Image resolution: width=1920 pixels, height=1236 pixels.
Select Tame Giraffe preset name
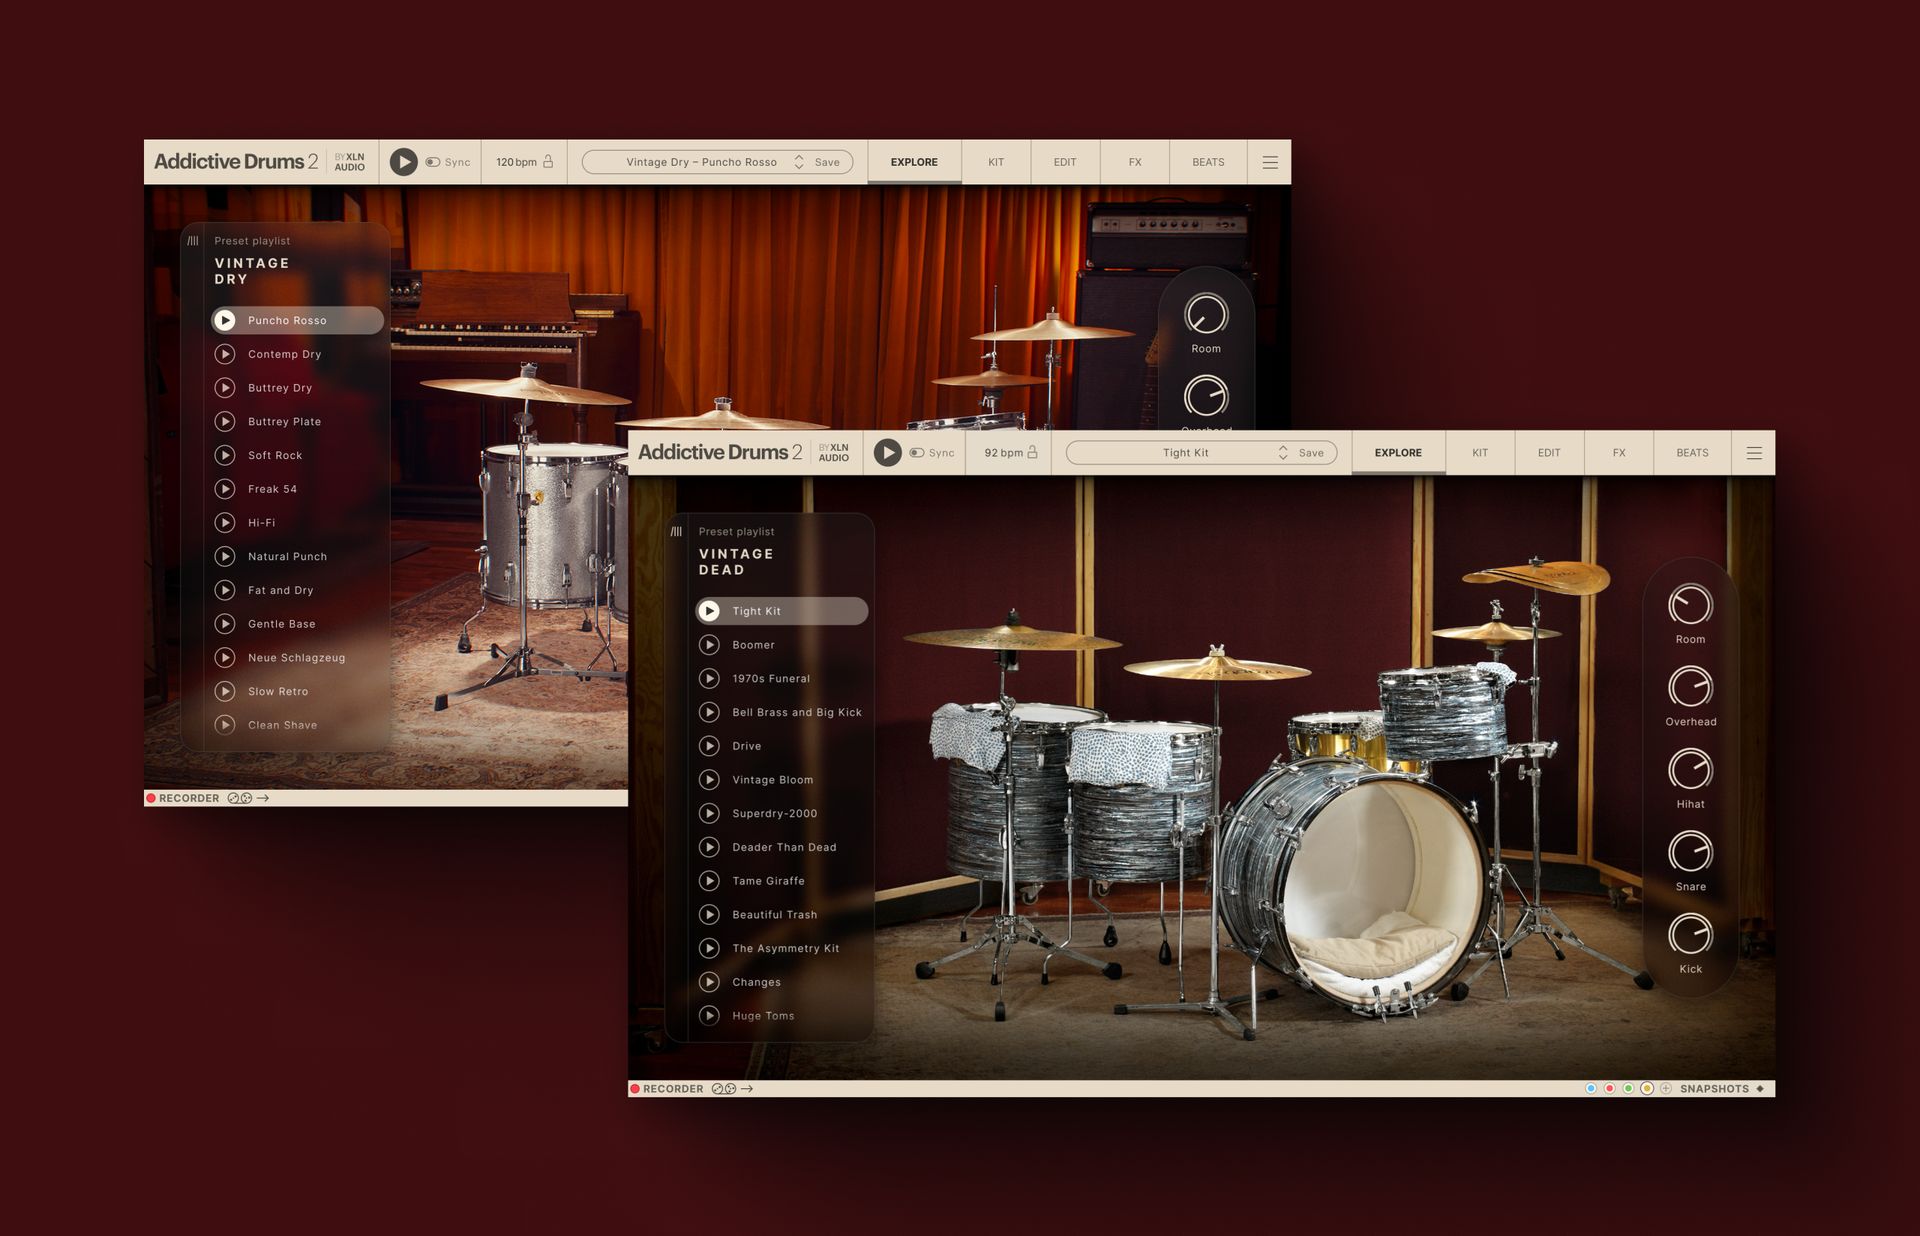coord(768,881)
